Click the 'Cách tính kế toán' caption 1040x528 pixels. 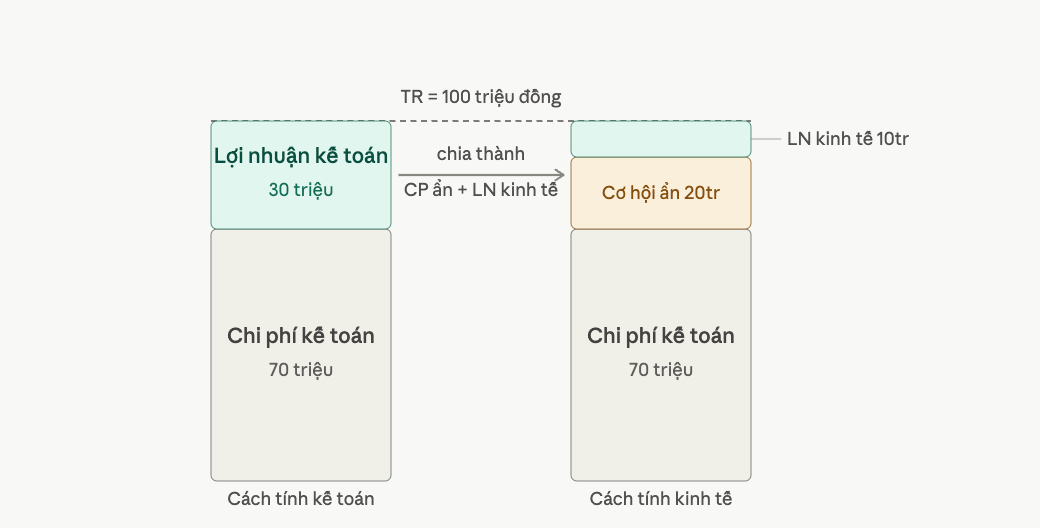[300, 499]
